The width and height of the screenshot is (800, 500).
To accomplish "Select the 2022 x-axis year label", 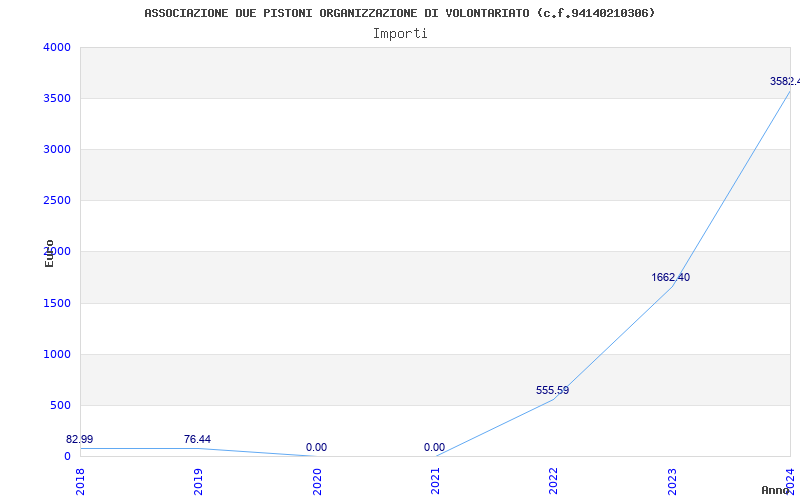I will 553,479.
